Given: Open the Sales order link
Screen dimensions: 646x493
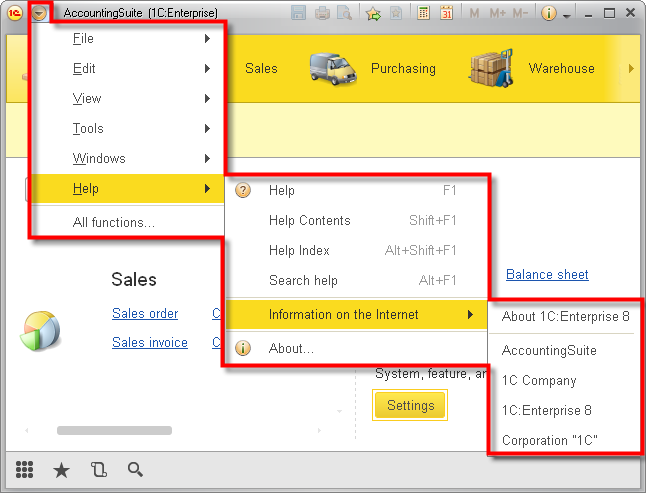Looking at the screenshot, I should [x=145, y=314].
